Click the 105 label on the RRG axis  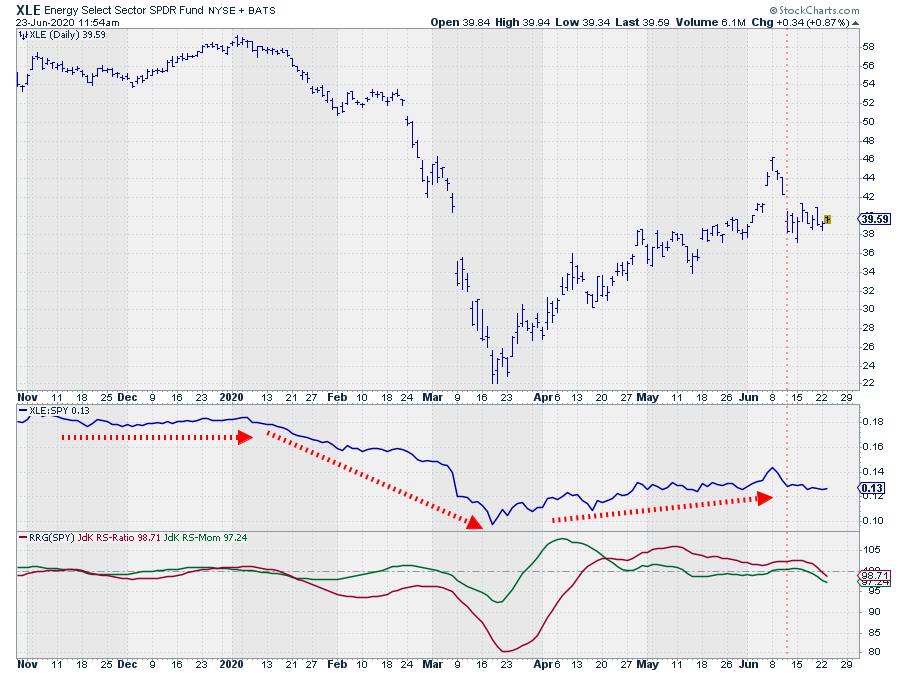click(x=871, y=550)
